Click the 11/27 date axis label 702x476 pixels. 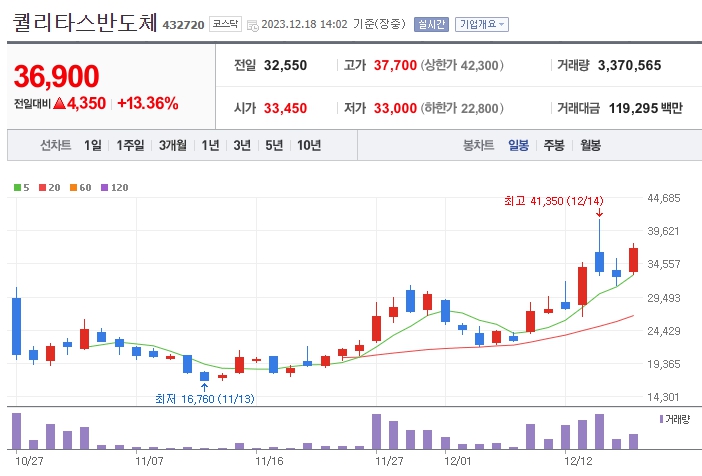[x=389, y=461]
